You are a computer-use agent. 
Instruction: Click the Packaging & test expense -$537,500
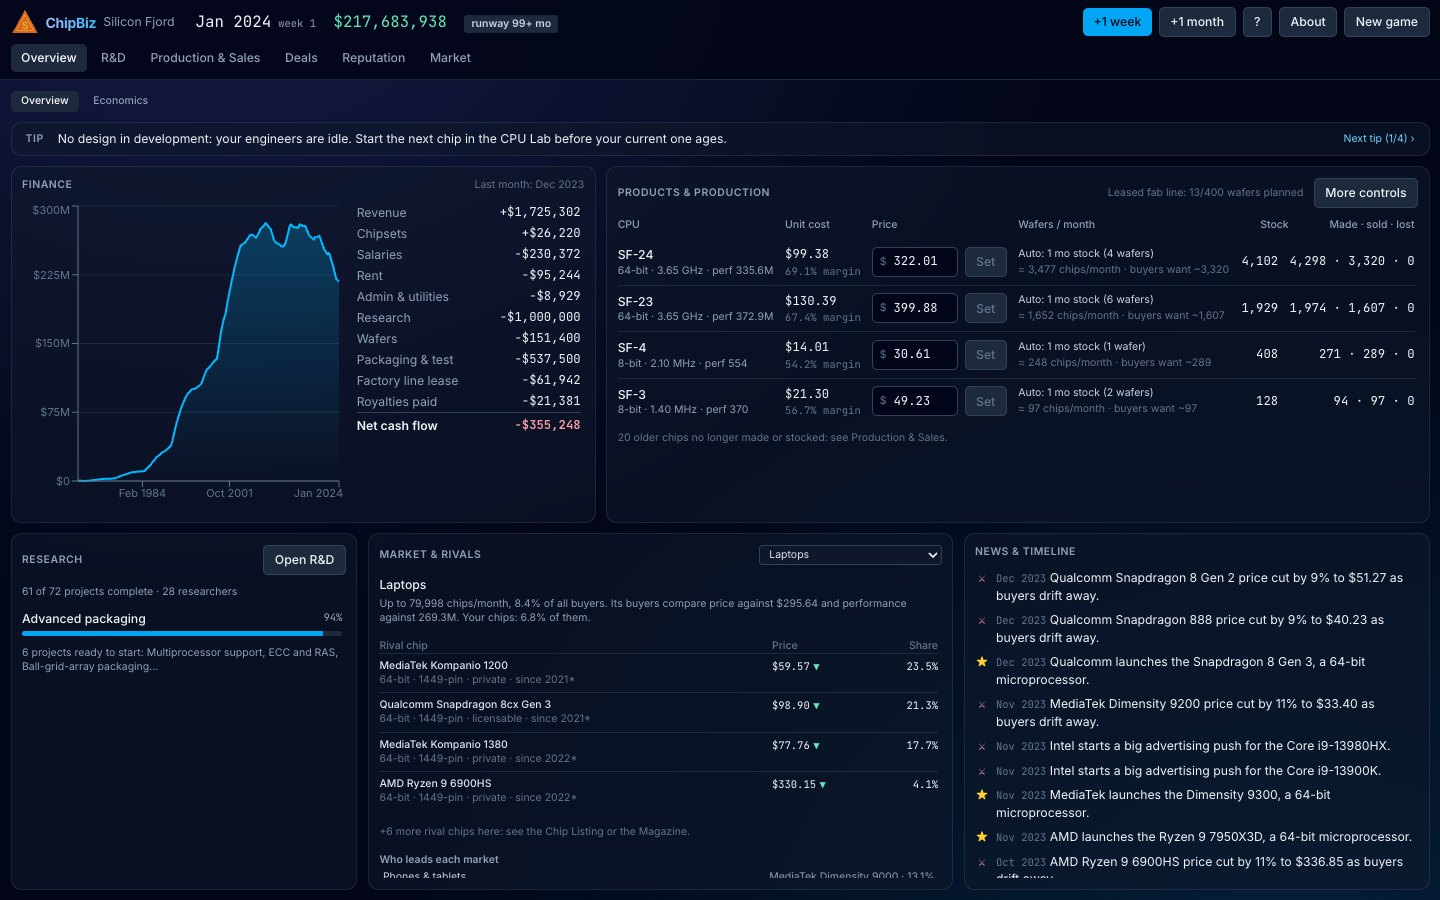pos(547,359)
